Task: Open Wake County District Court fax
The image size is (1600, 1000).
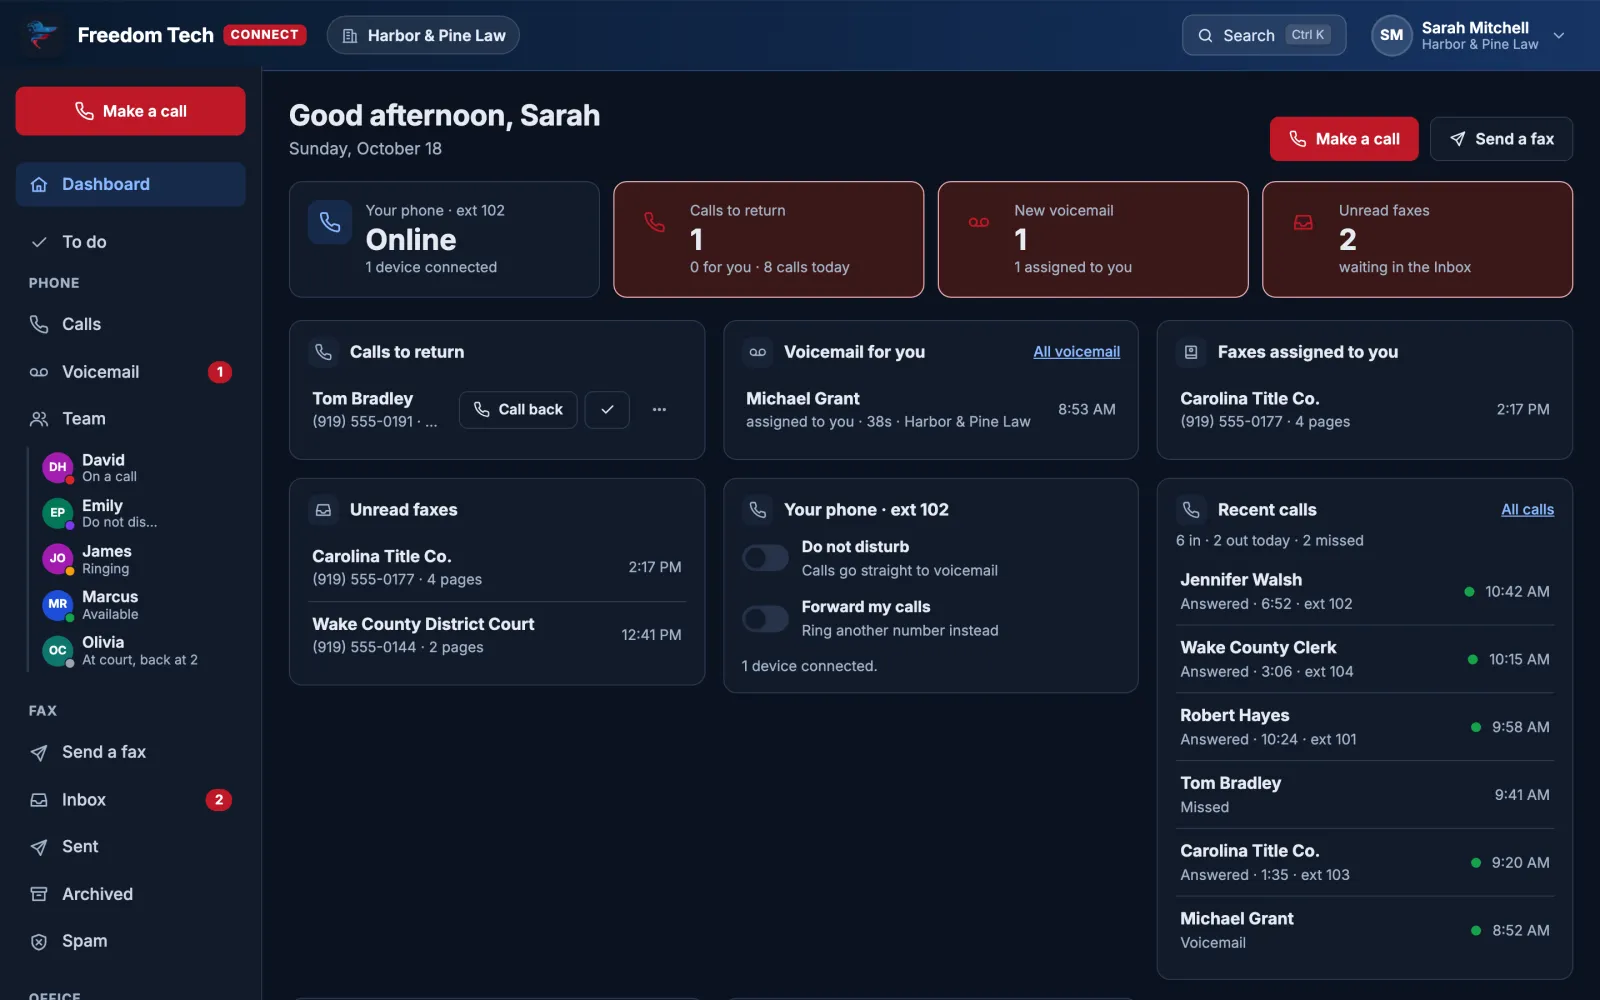Action: coord(497,635)
